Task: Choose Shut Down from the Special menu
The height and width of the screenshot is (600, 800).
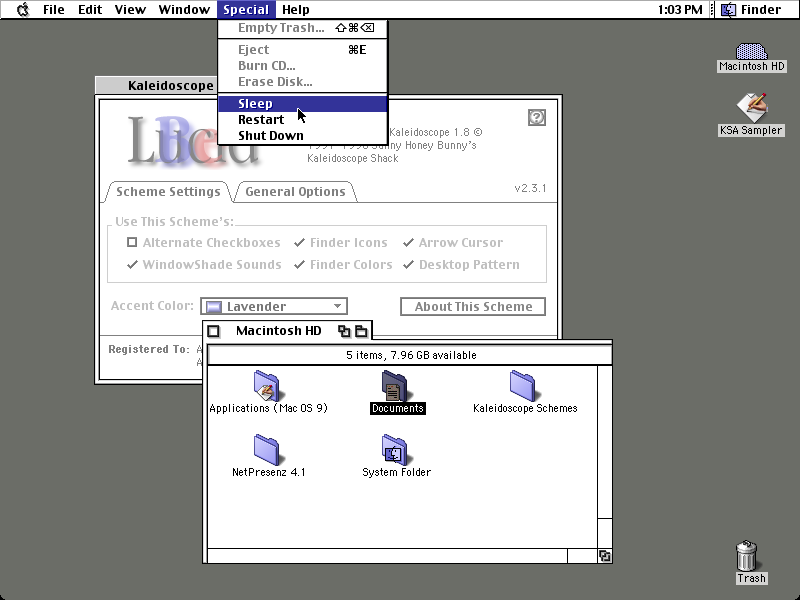Action: (303, 135)
